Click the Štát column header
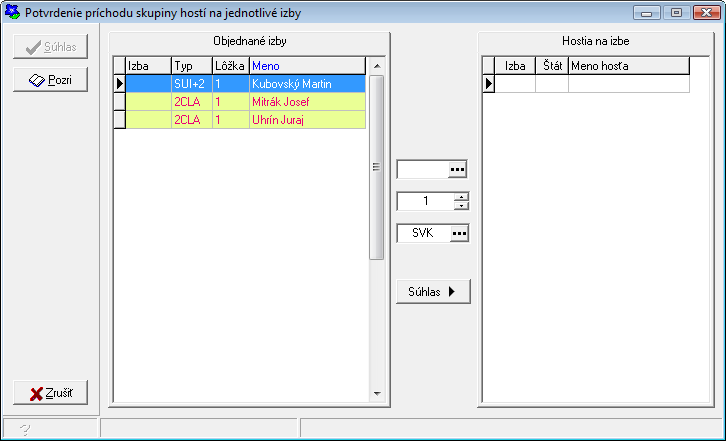The image size is (726, 441). pos(551,66)
